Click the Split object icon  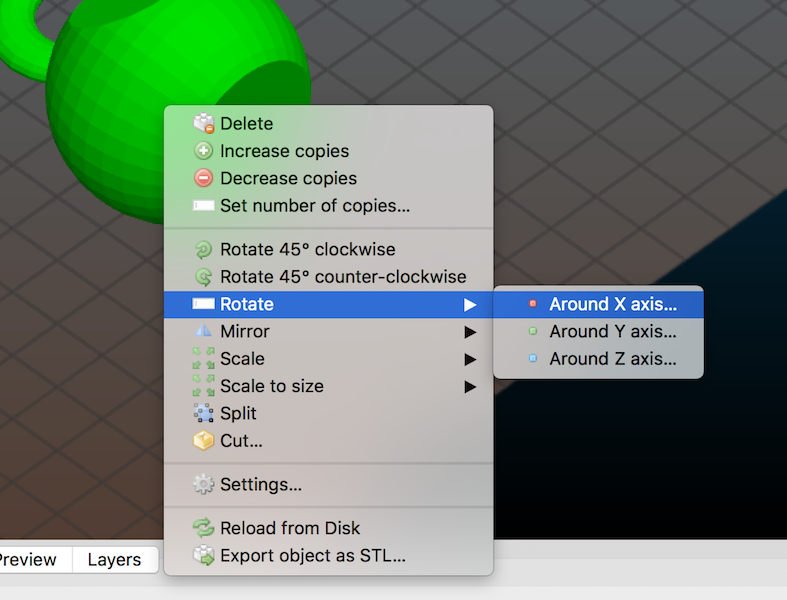click(x=203, y=413)
